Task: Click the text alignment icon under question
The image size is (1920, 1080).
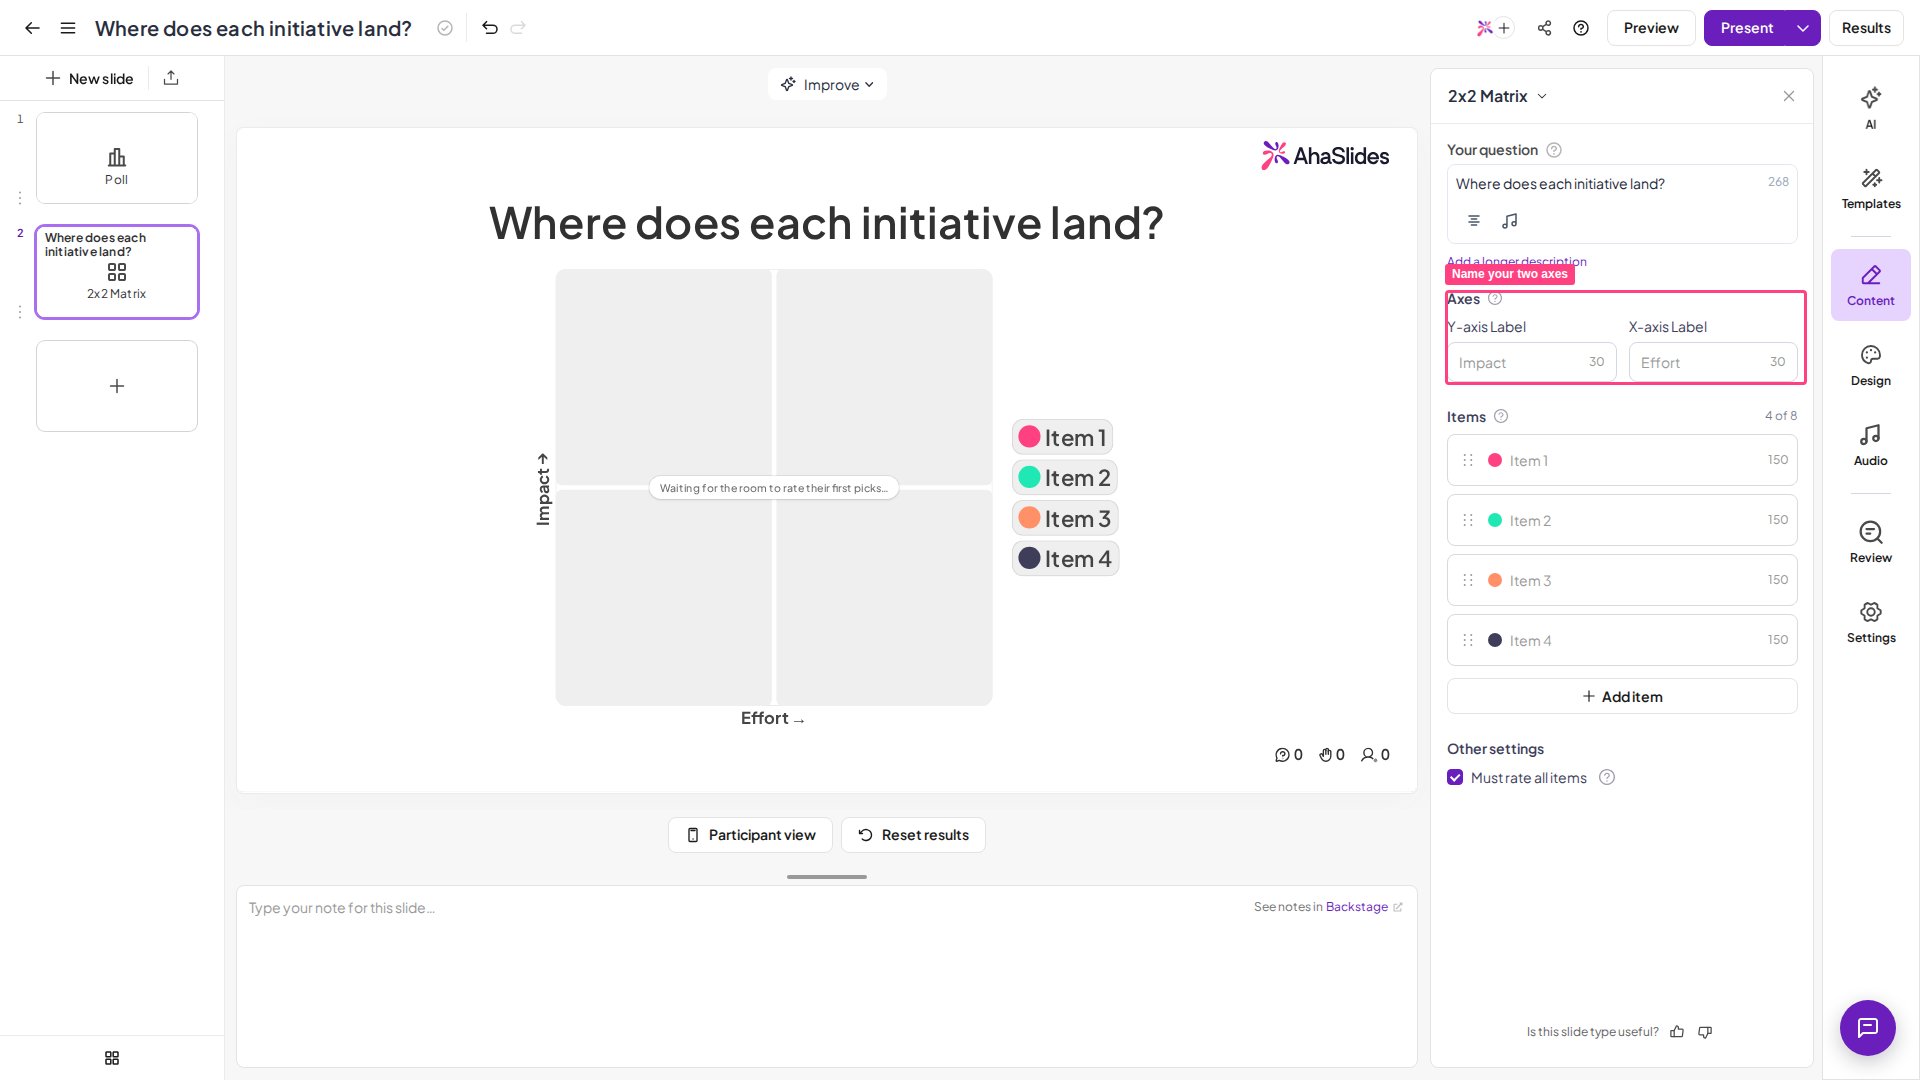Action: [1474, 221]
